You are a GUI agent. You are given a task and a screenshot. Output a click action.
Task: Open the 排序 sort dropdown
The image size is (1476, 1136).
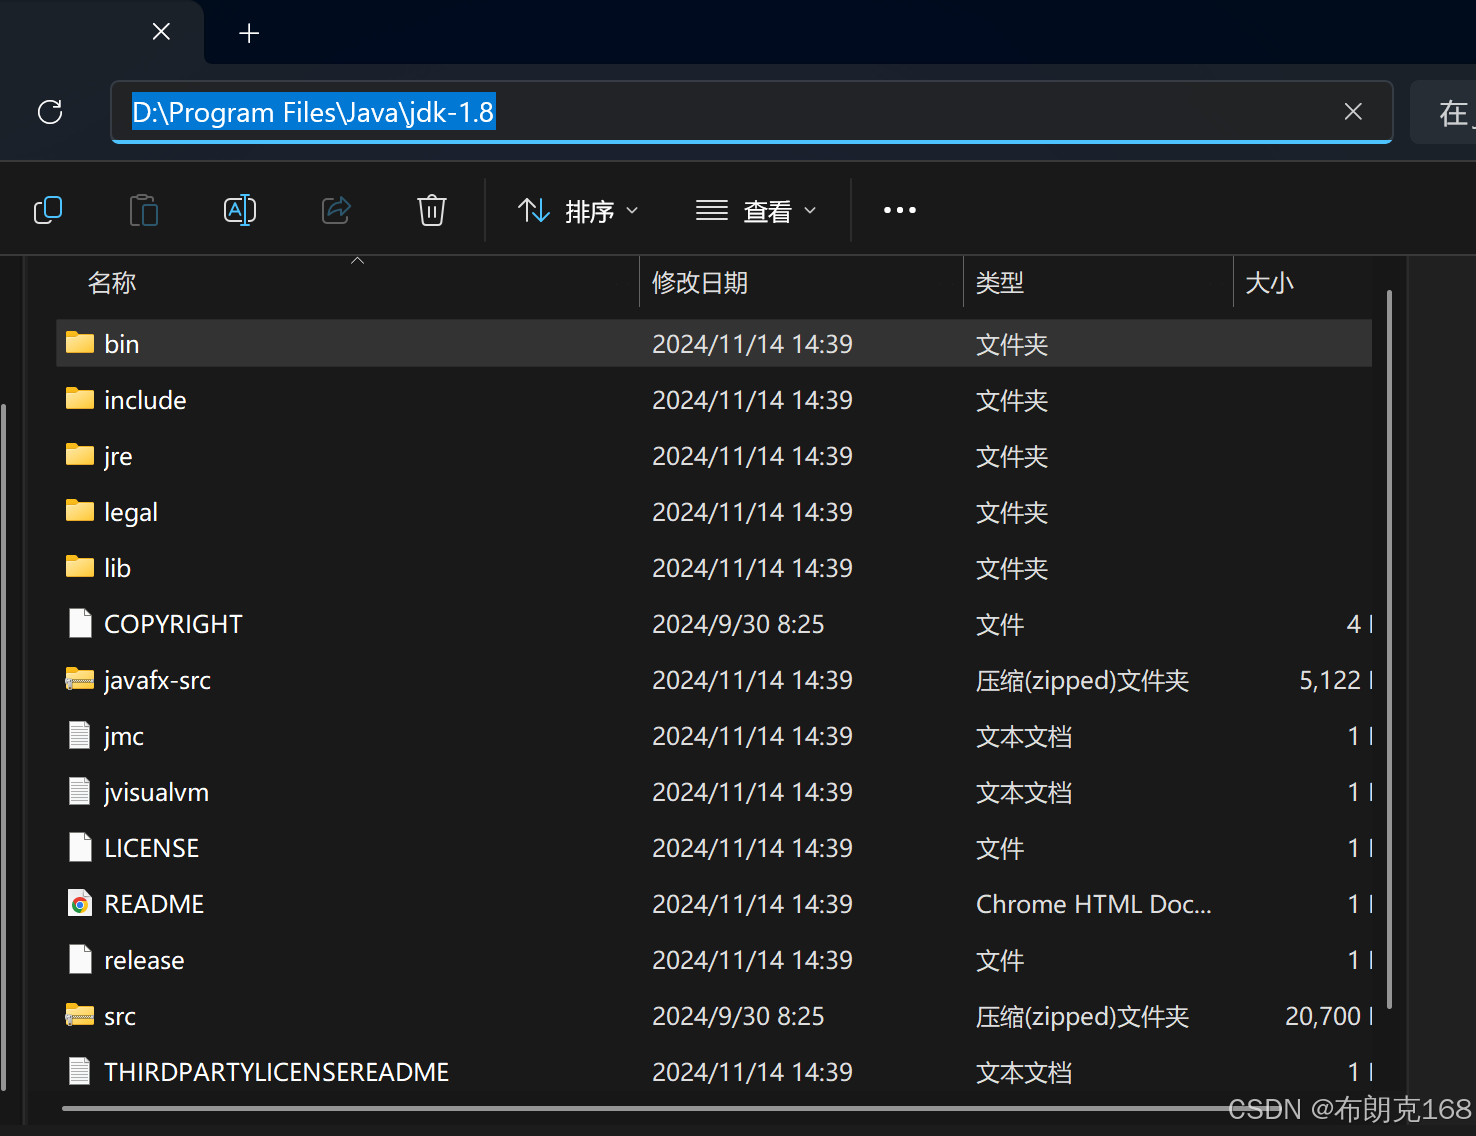578,211
